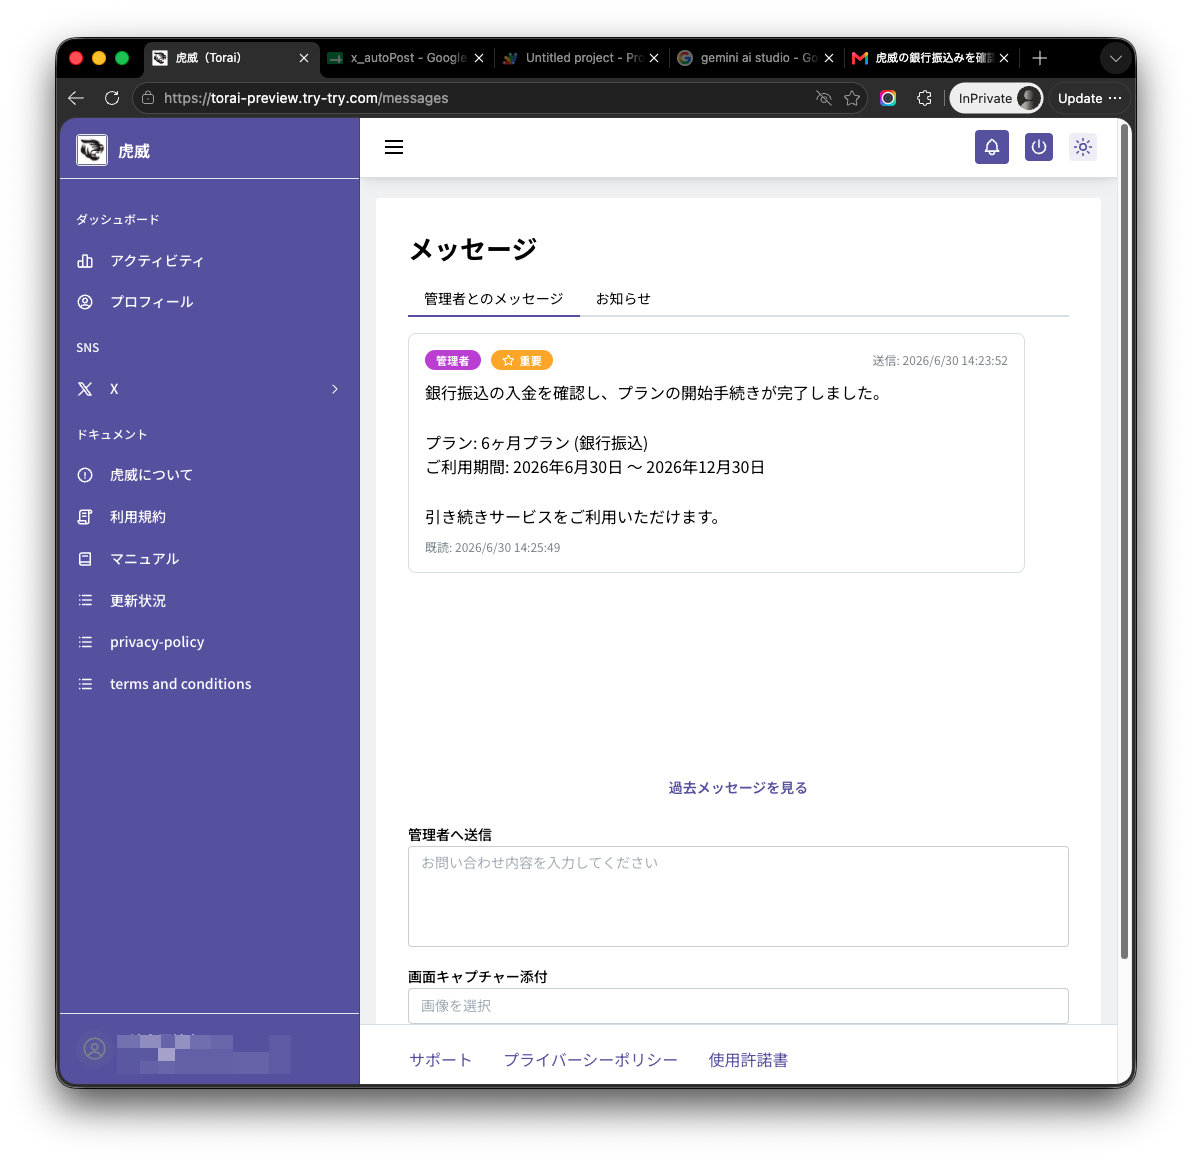Open サポート footer link

(440, 1060)
